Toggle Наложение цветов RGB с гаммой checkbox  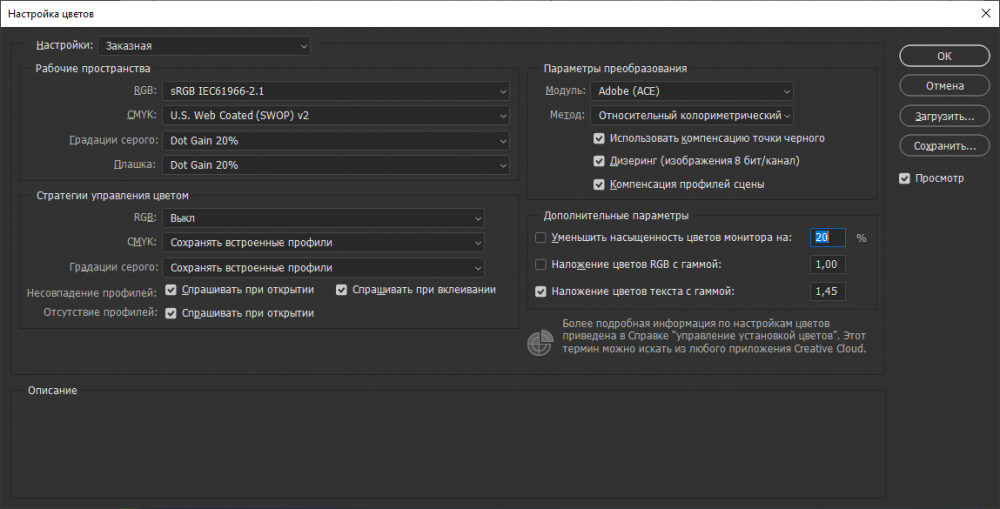click(x=541, y=265)
